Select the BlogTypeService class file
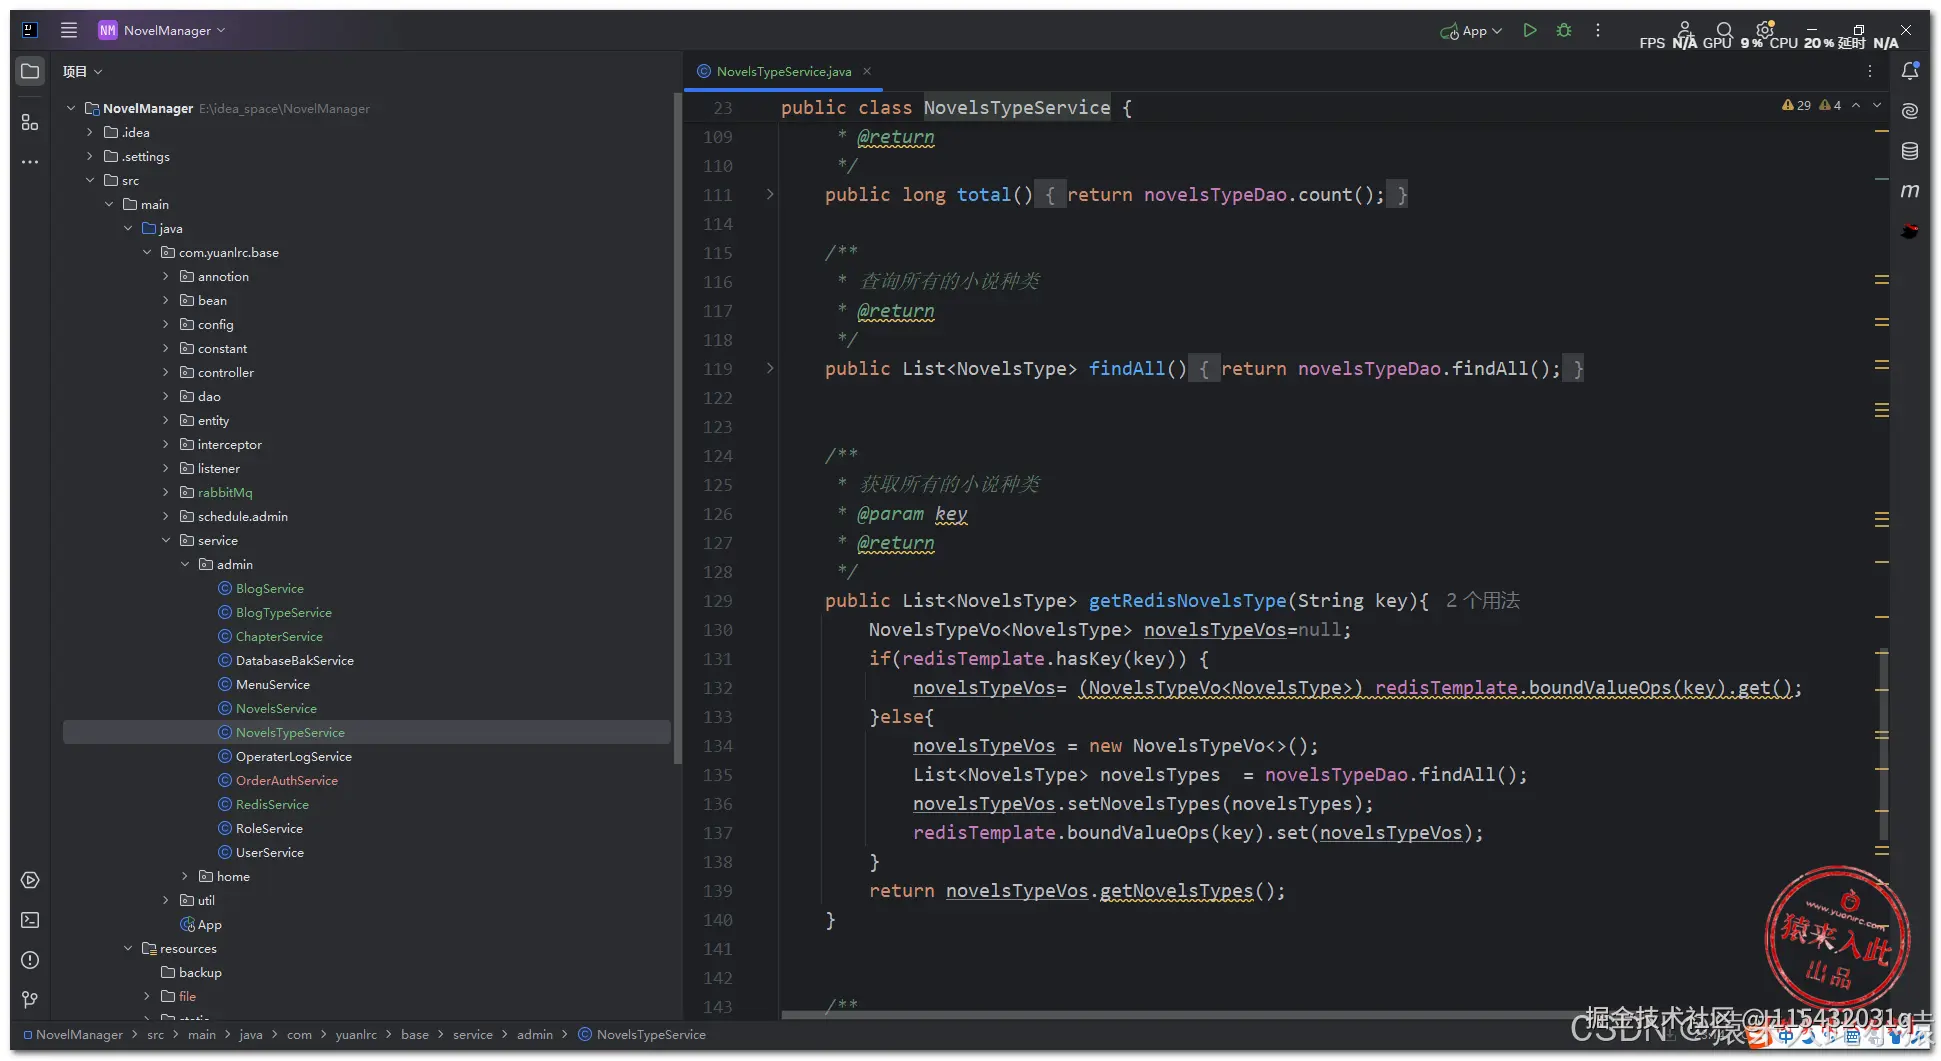 coord(283,612)
